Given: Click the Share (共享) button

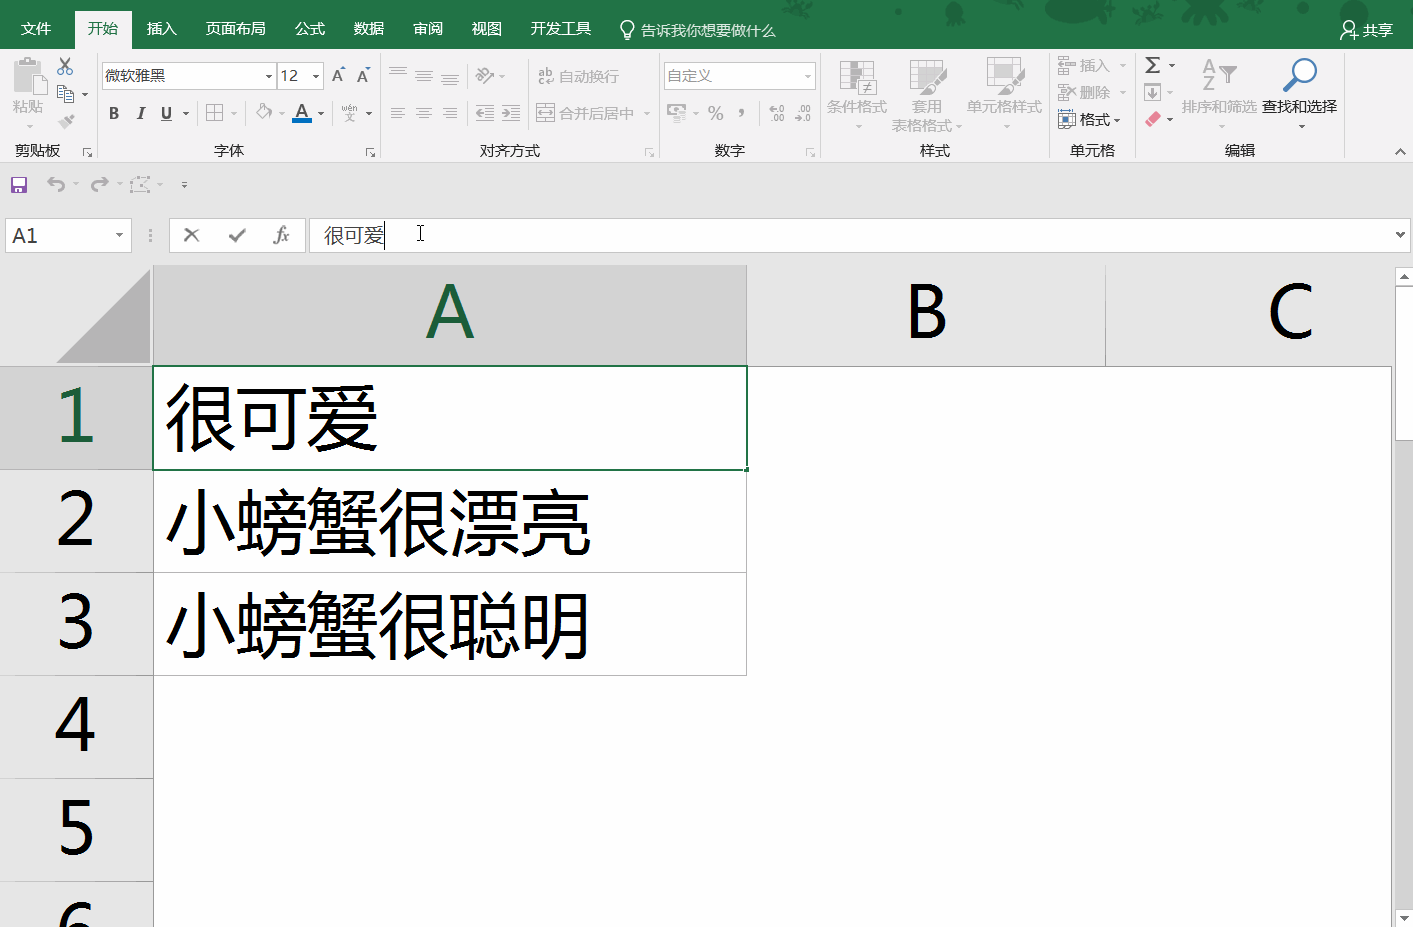Looking at the screenshot, I should point(1367,30).
